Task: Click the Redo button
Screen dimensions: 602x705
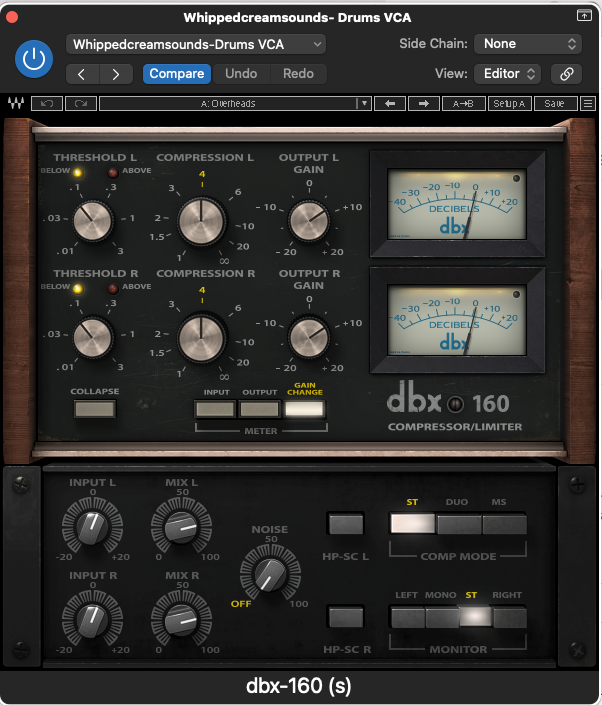Action: coord(298,74)
